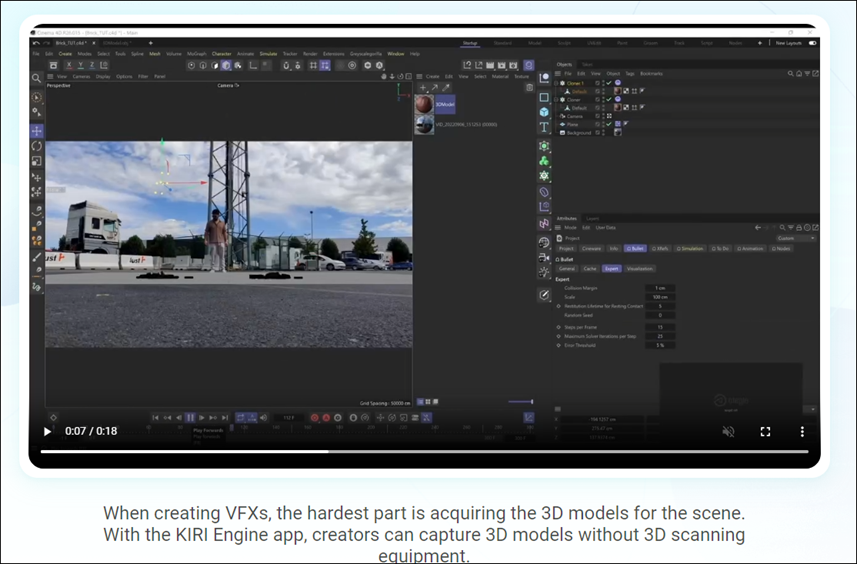Click the coordinate system icon beside Z

click(104, 65)
